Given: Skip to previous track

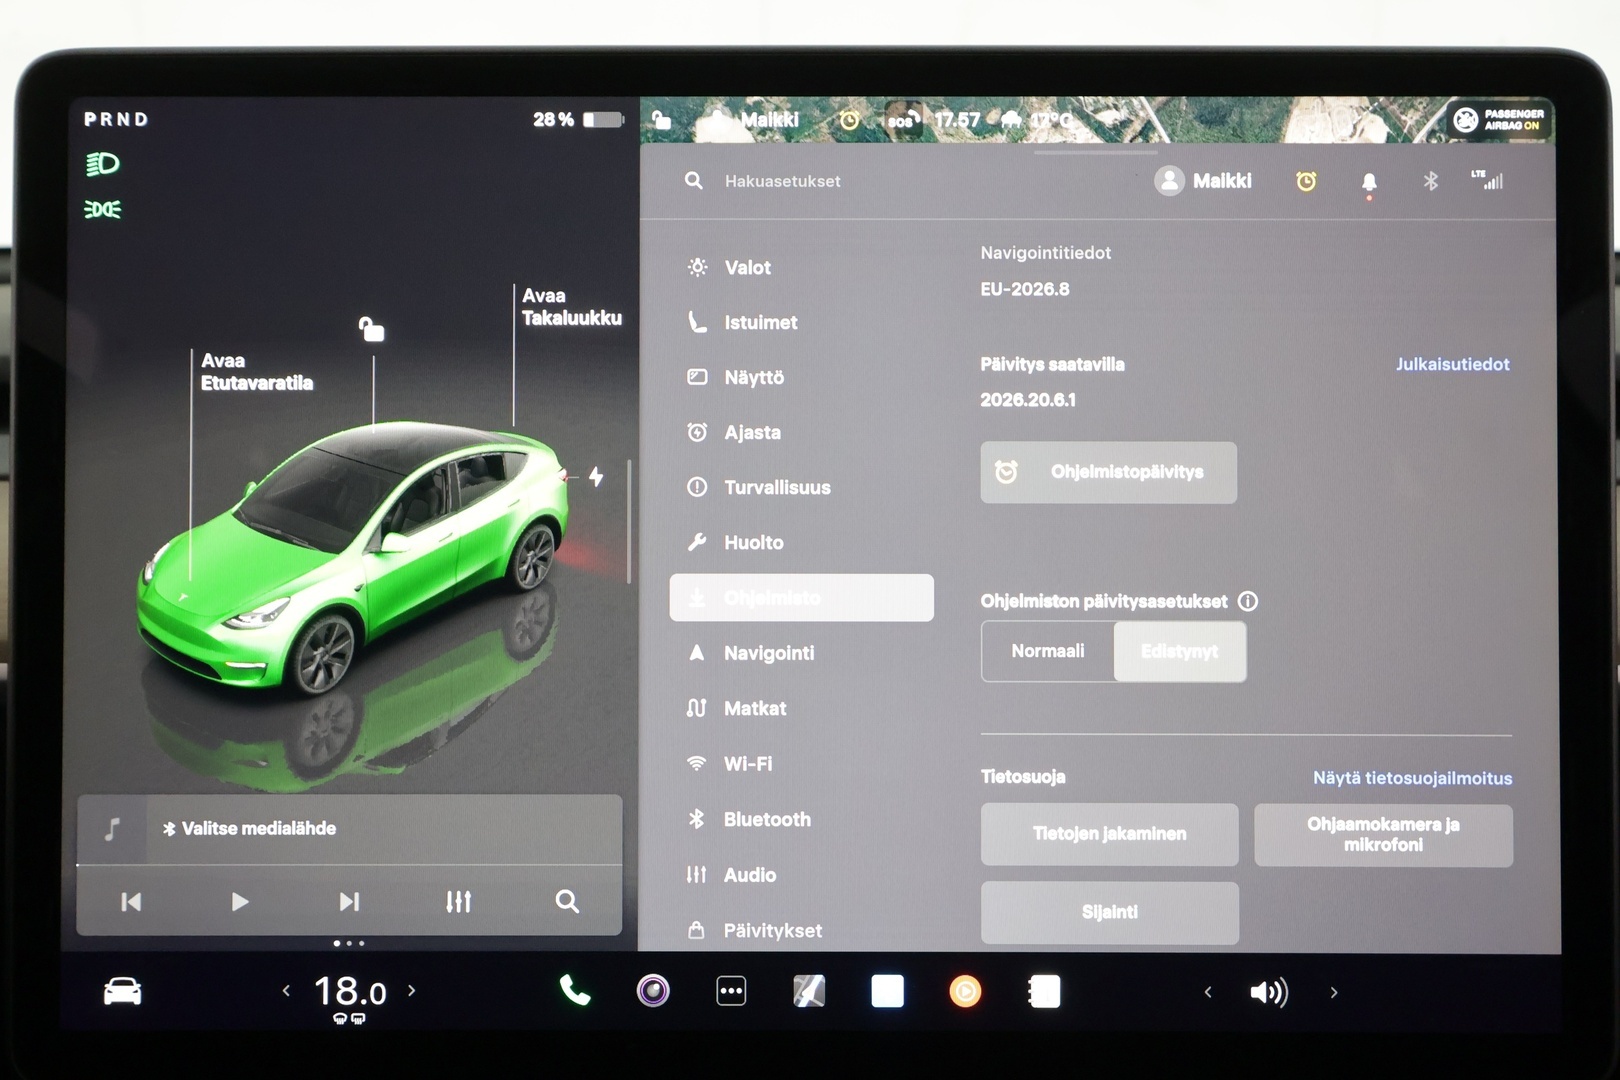Looking at the screenshot, I should 131,902.
